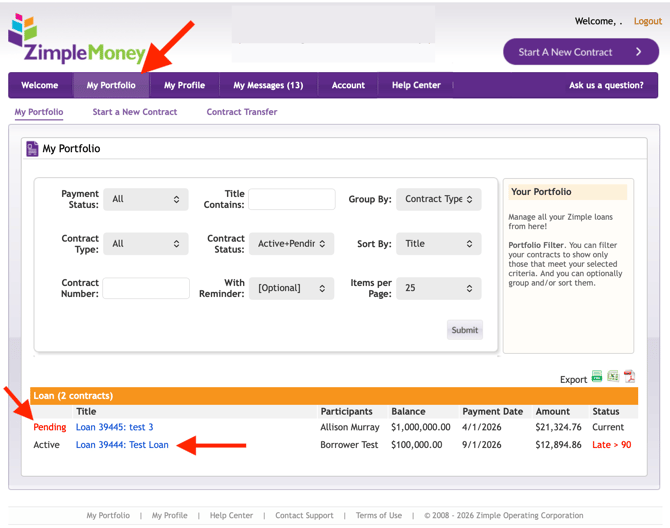The width and height of the screenshot is (670, 528).
Task: Click balance $100,000.00
Action: (417, 445)
